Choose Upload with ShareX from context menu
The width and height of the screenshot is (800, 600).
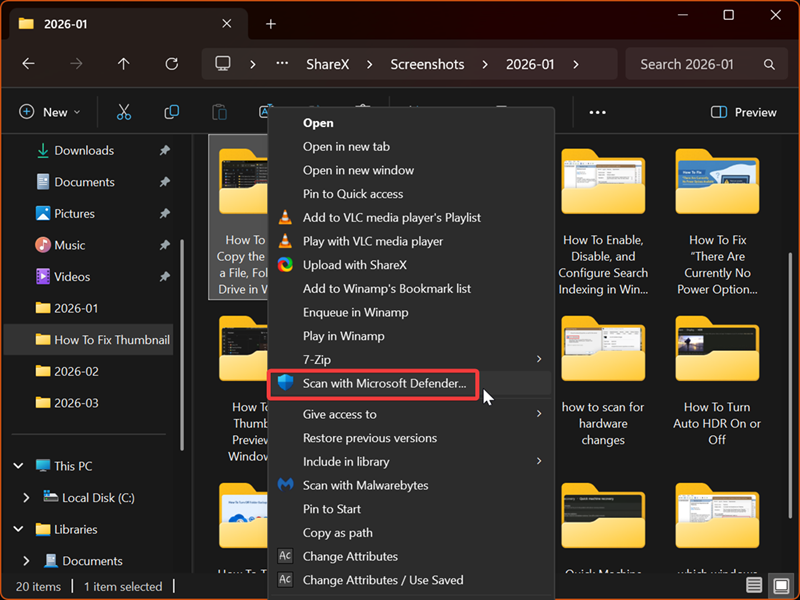click(x=355, y=265)
